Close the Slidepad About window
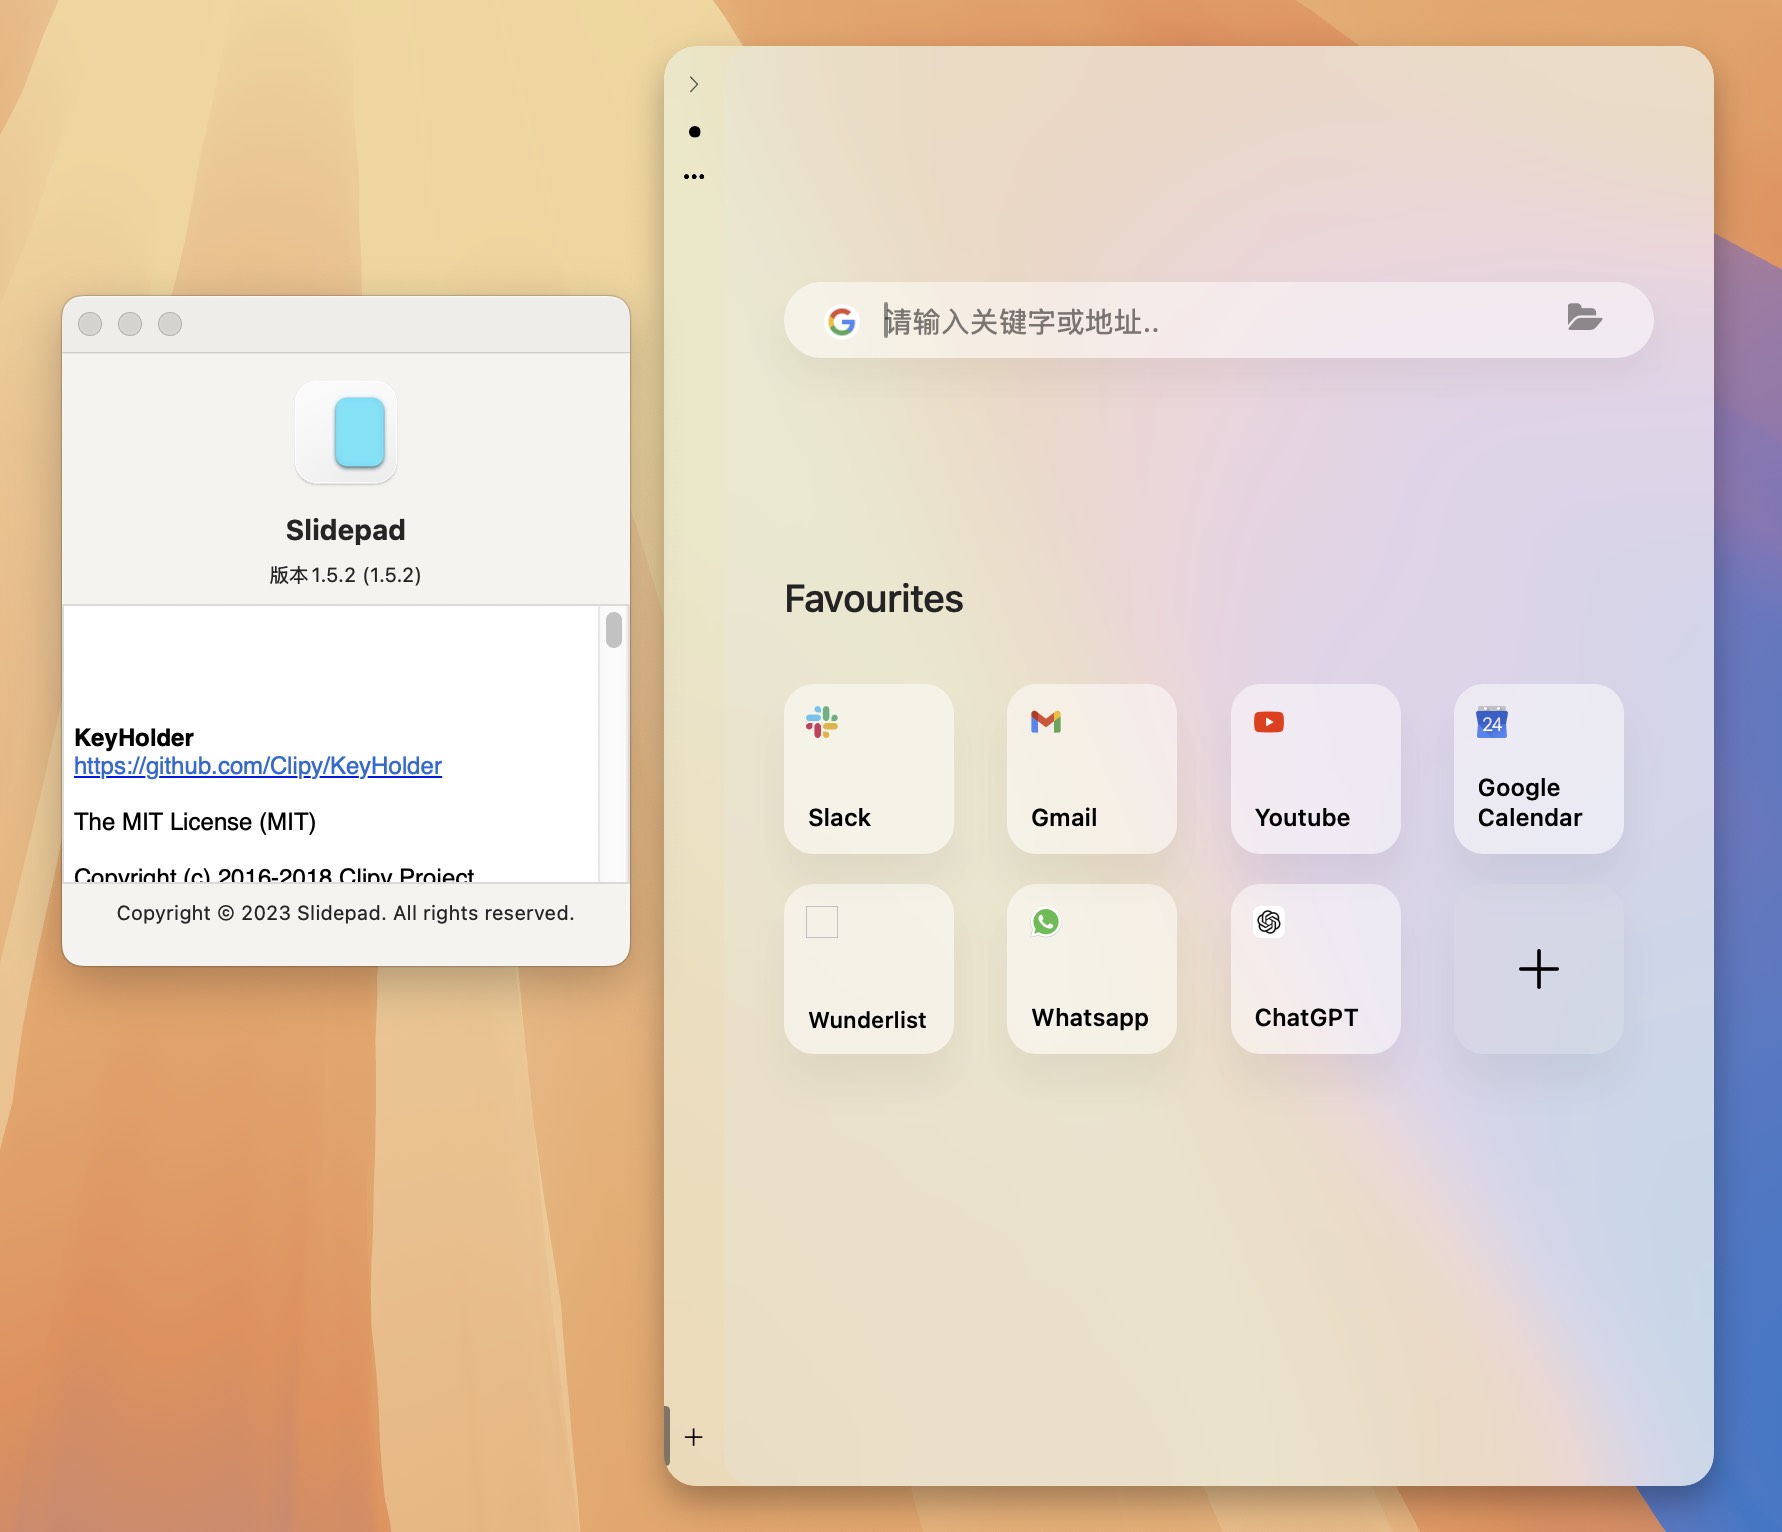The height and width of the screenshot is (1532, 1782). (x=90, y=324)
